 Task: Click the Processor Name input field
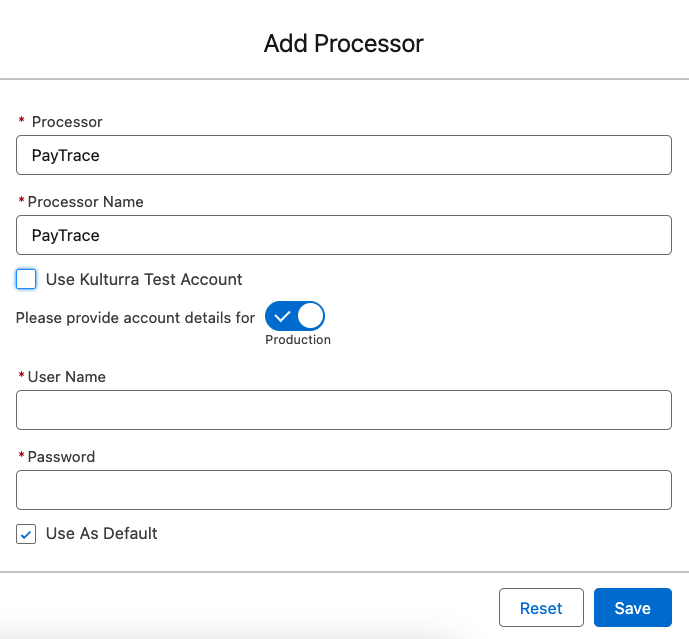click(x=344, y=235)
